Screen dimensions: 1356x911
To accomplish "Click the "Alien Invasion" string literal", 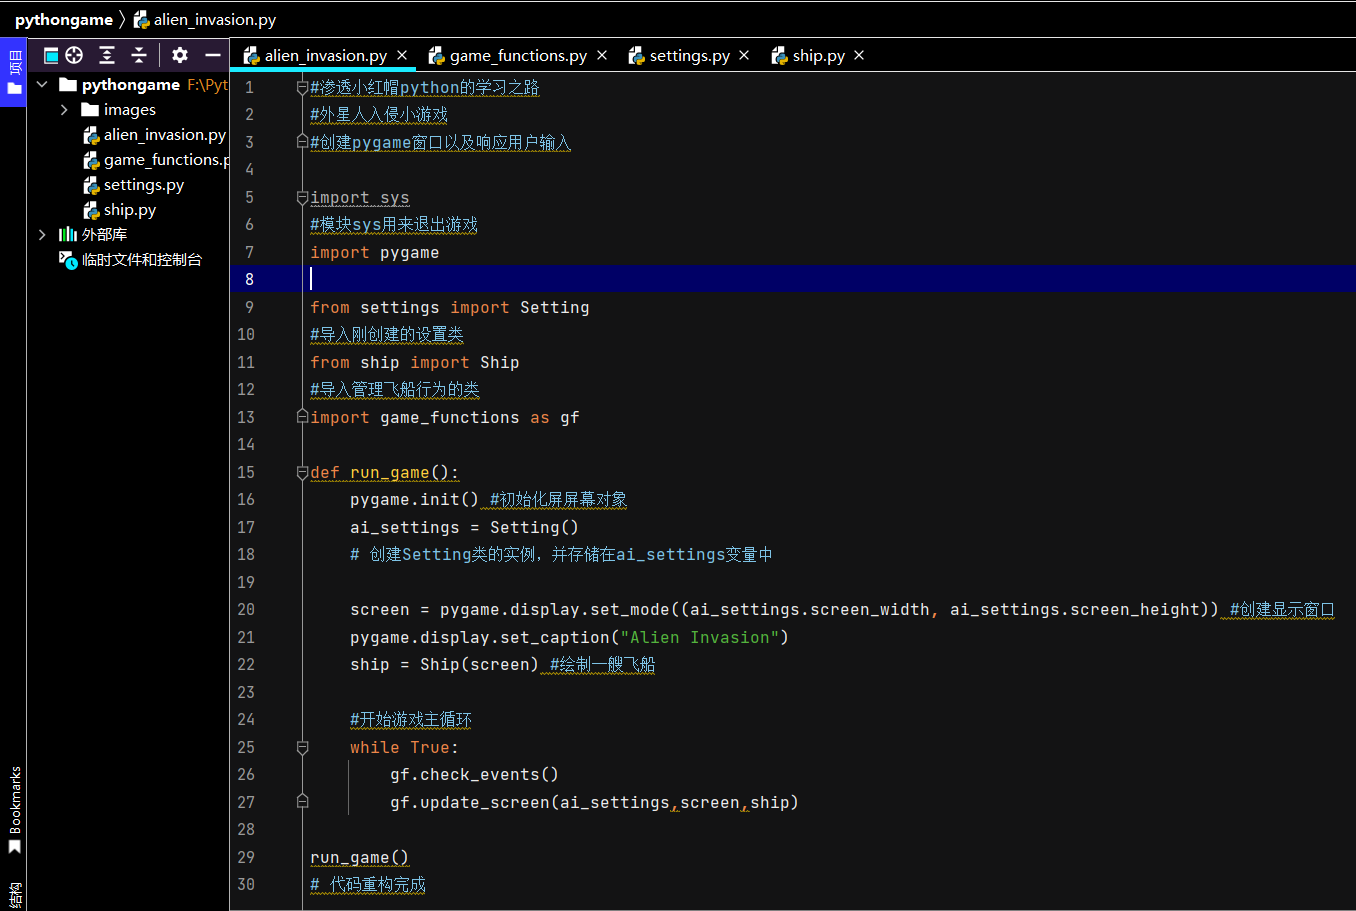I will [x=700, y=637].
